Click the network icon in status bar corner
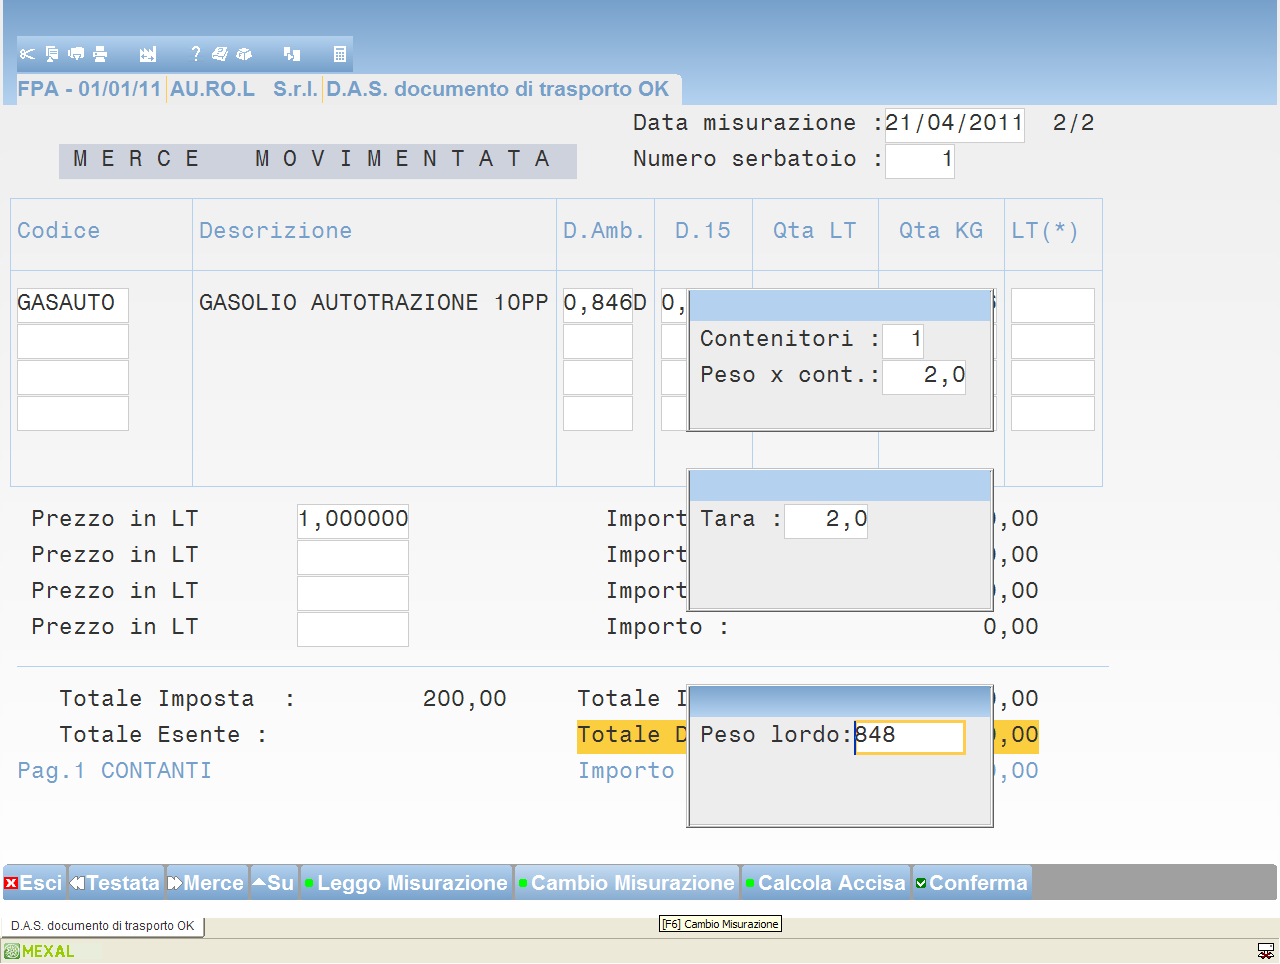 1266,951
